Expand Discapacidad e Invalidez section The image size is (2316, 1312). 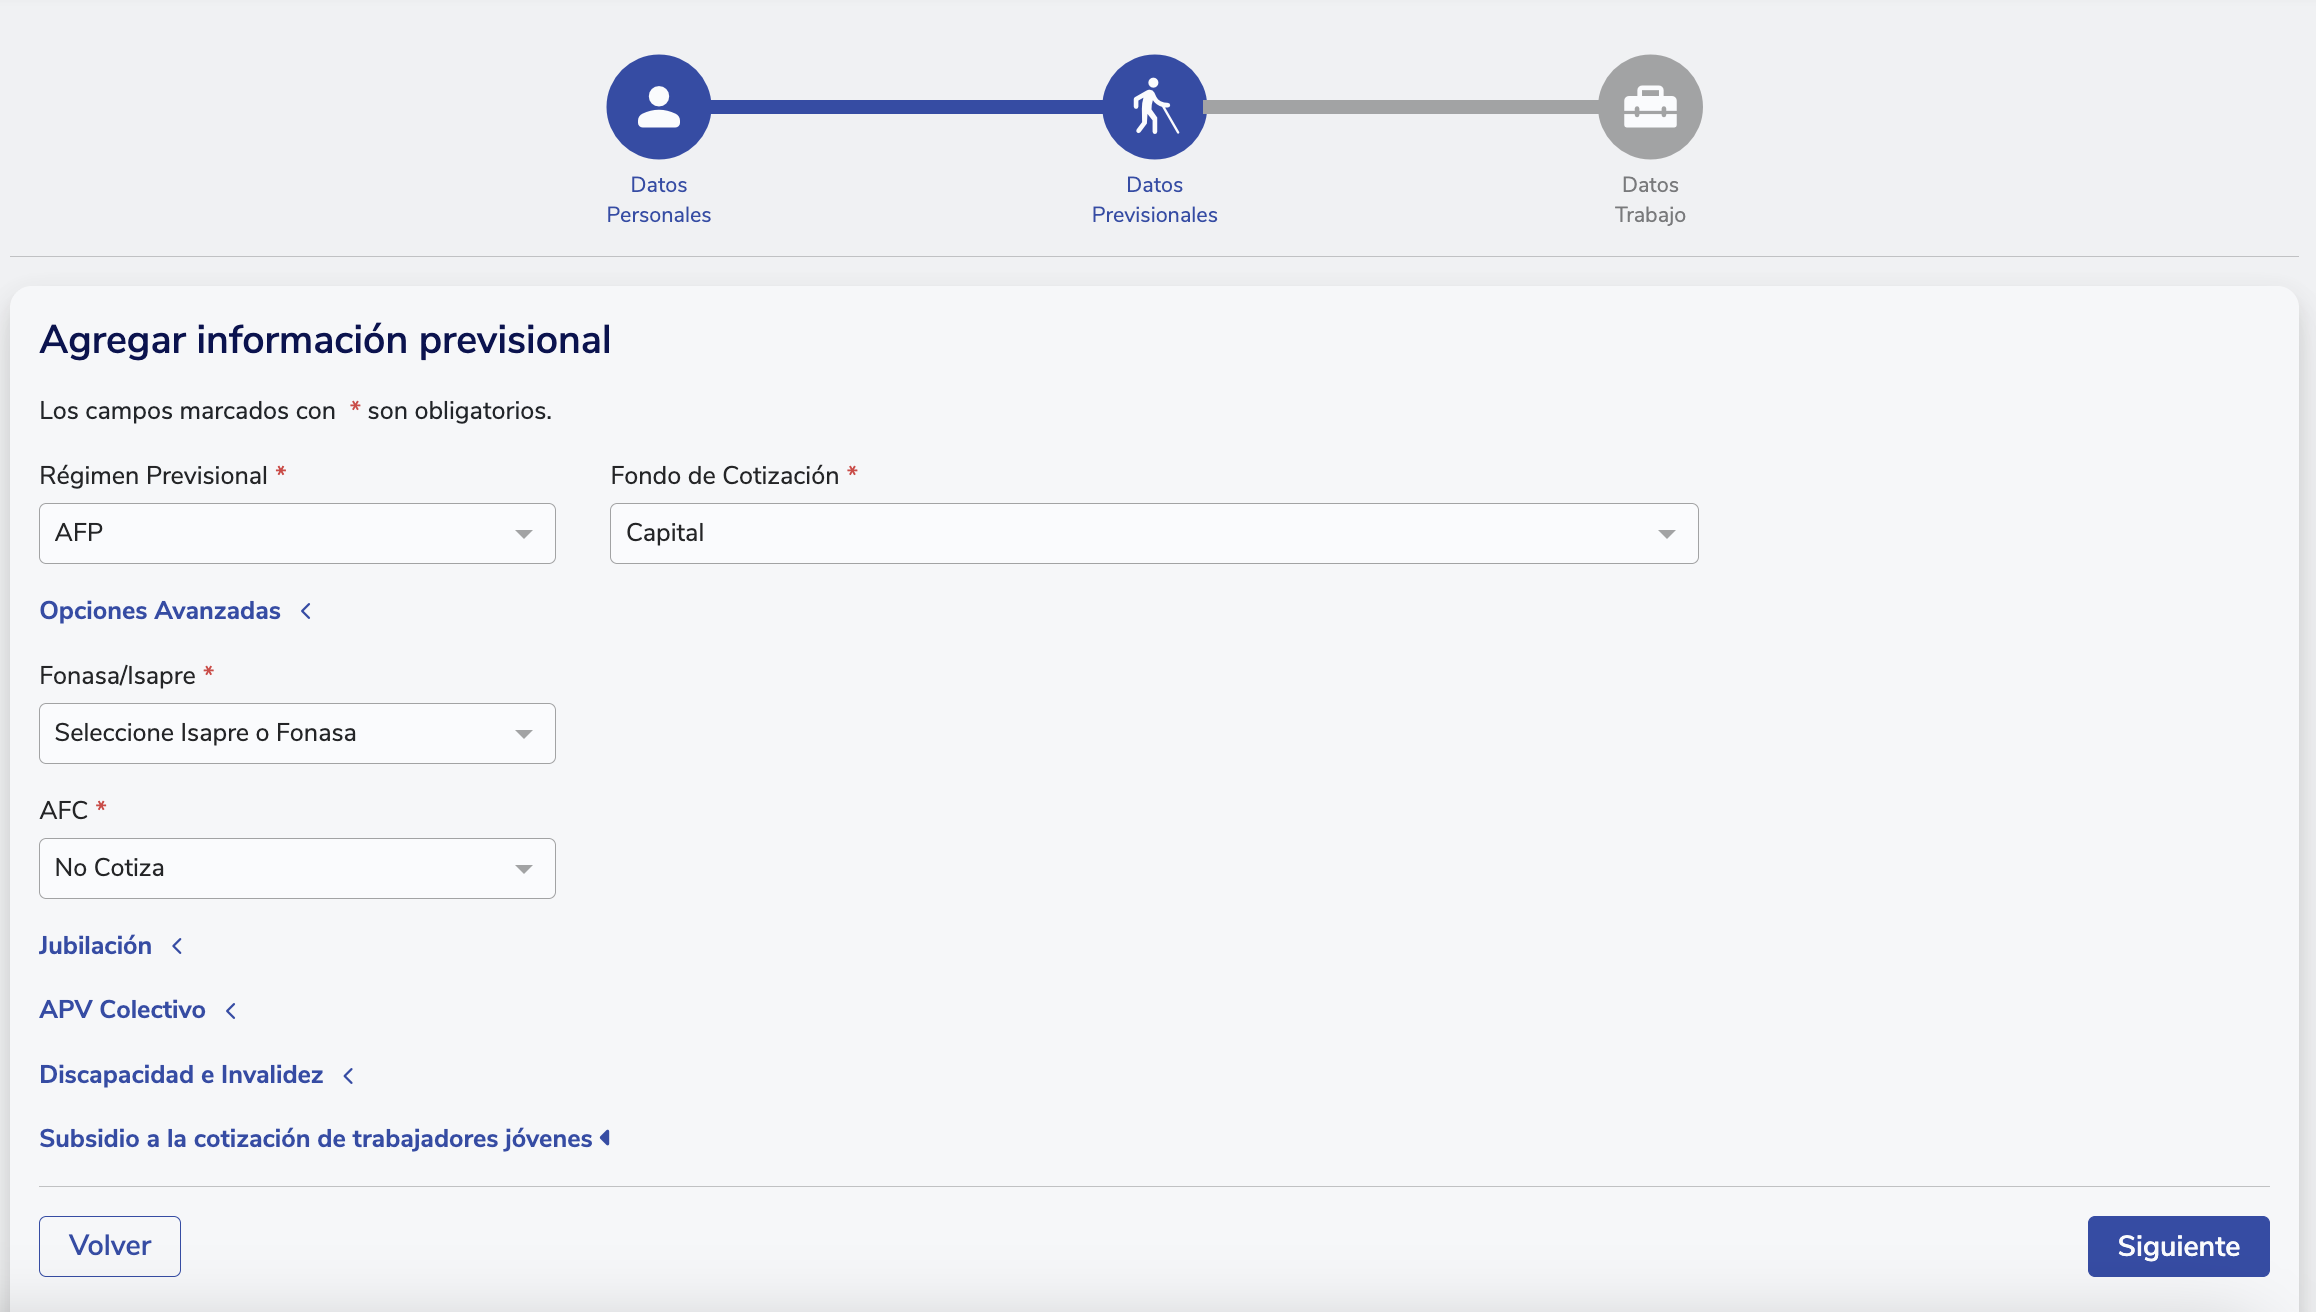[181, 1075]
